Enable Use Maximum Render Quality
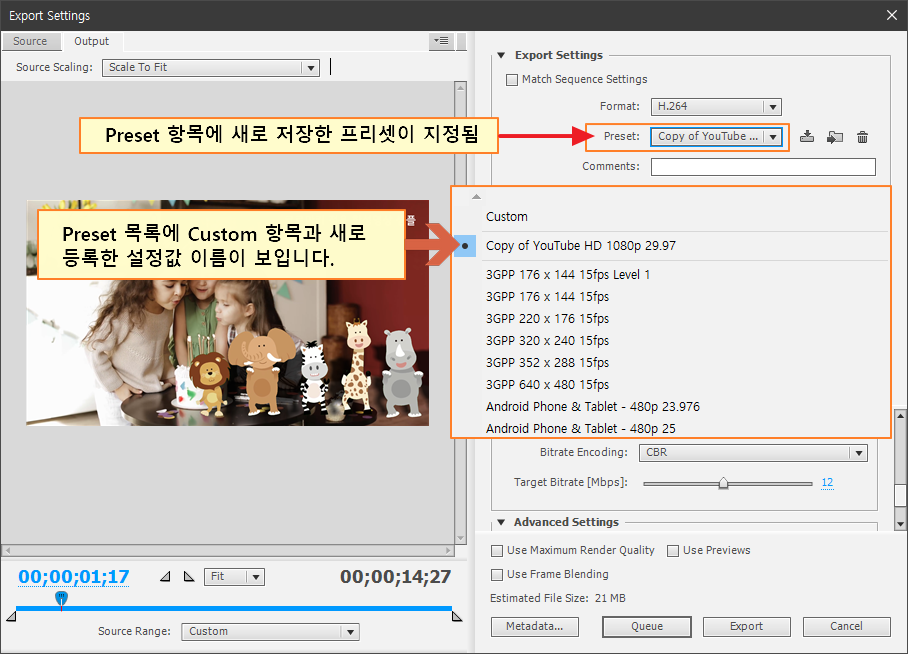The height and width of the screenshot is (654, 908). click(497, 551)
